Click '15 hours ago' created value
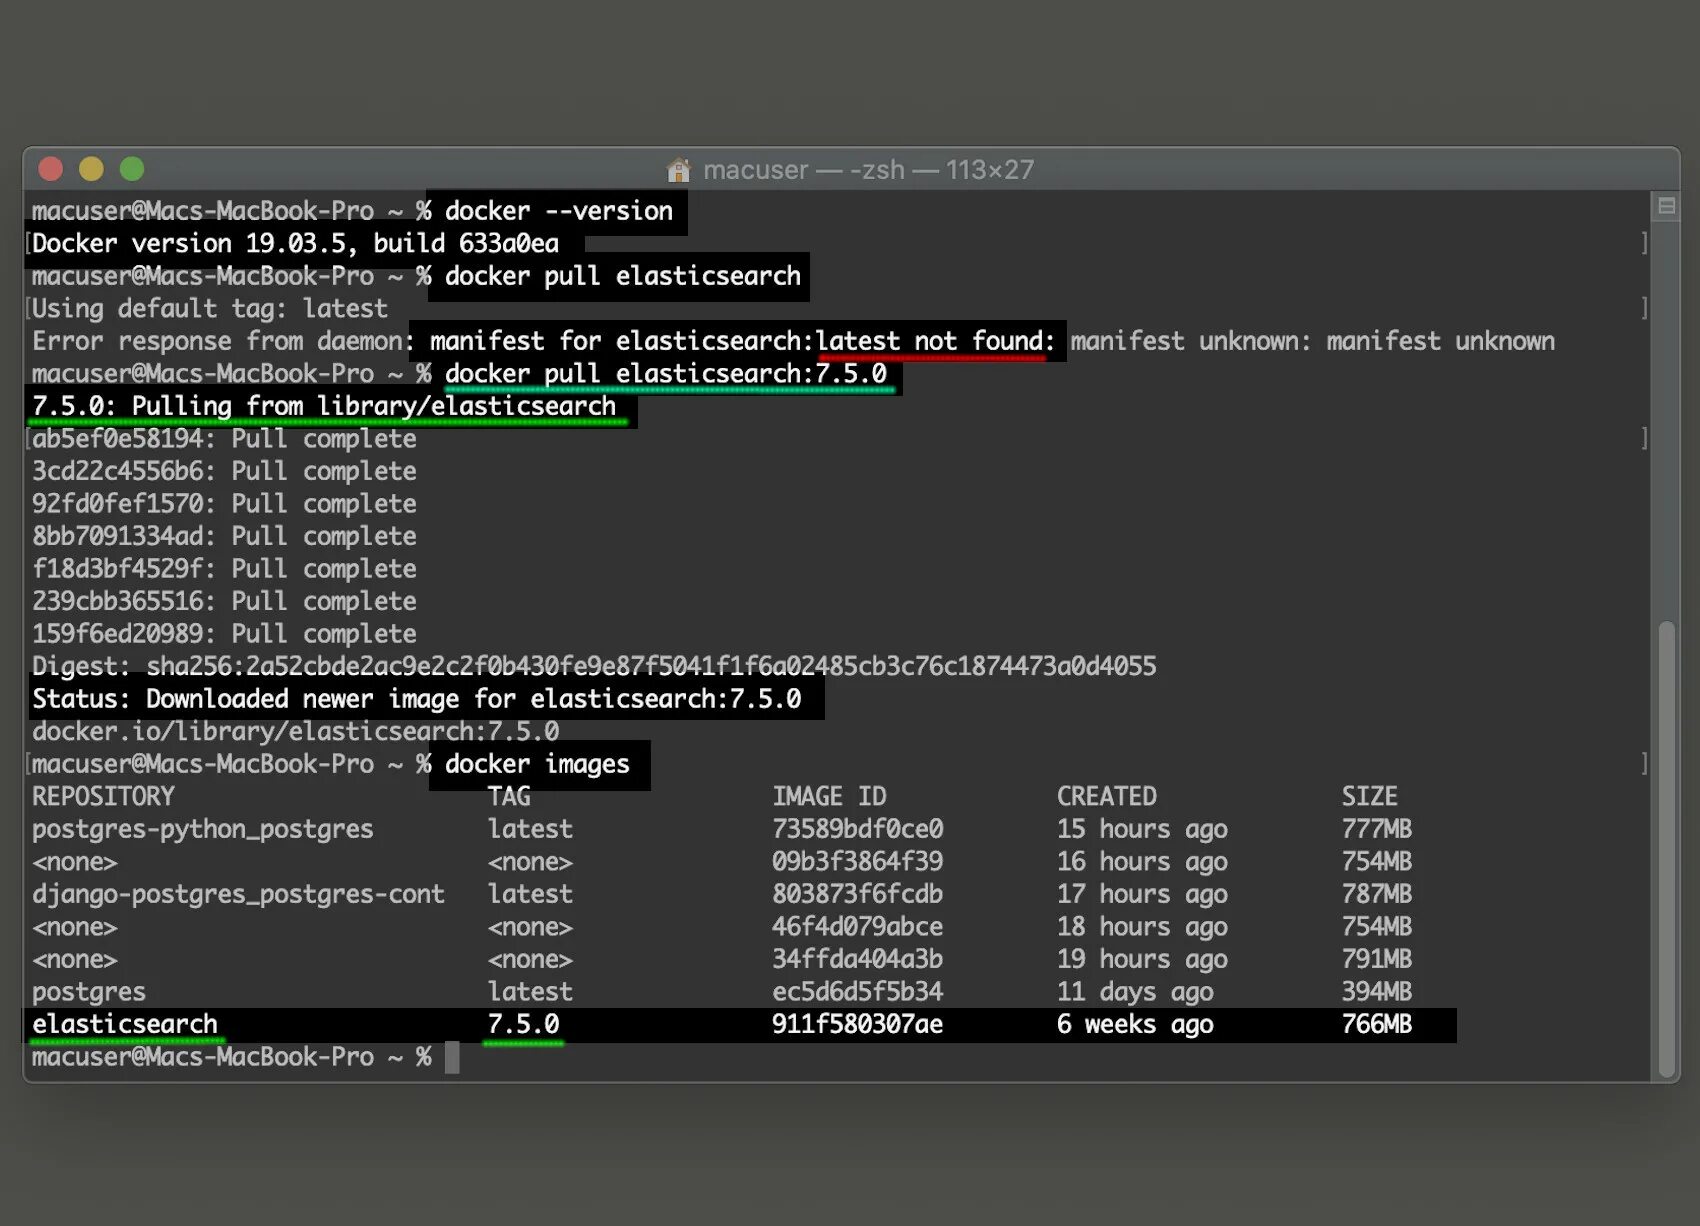The width and height of the screenshot is (1700, 1226). [1142, 829]
